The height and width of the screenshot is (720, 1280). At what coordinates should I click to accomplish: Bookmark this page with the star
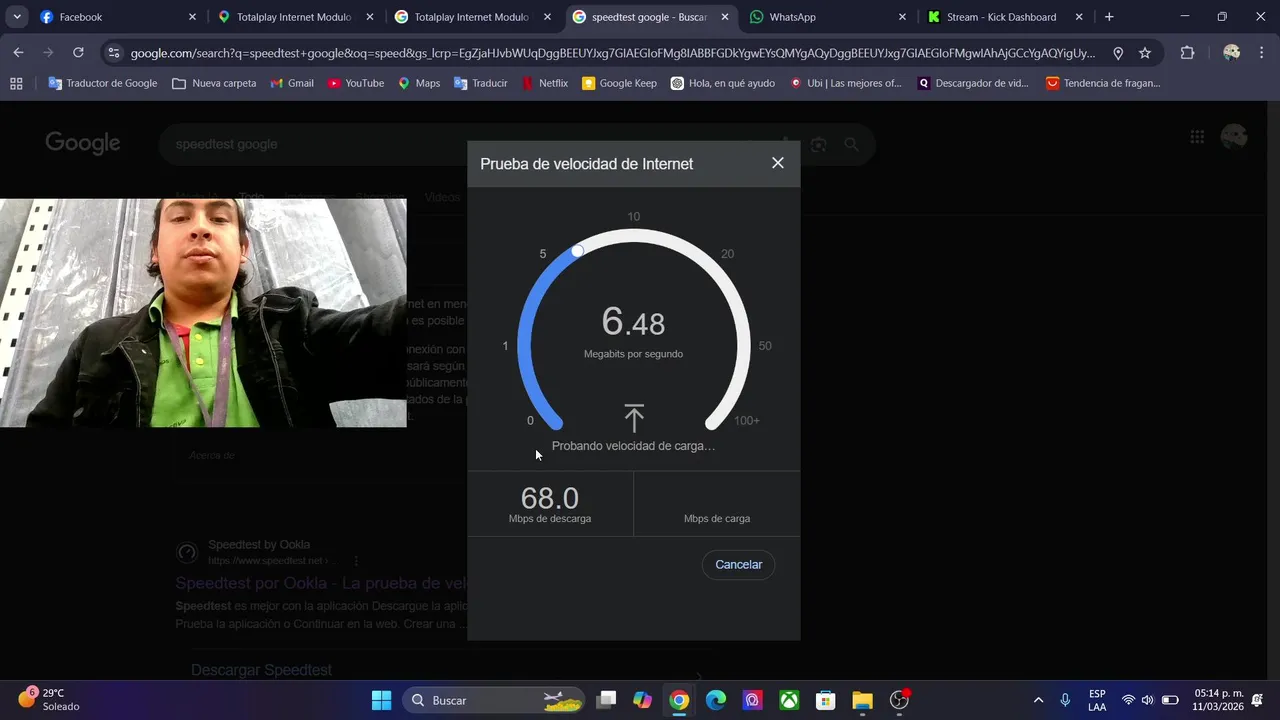[x=1145, y=53]
